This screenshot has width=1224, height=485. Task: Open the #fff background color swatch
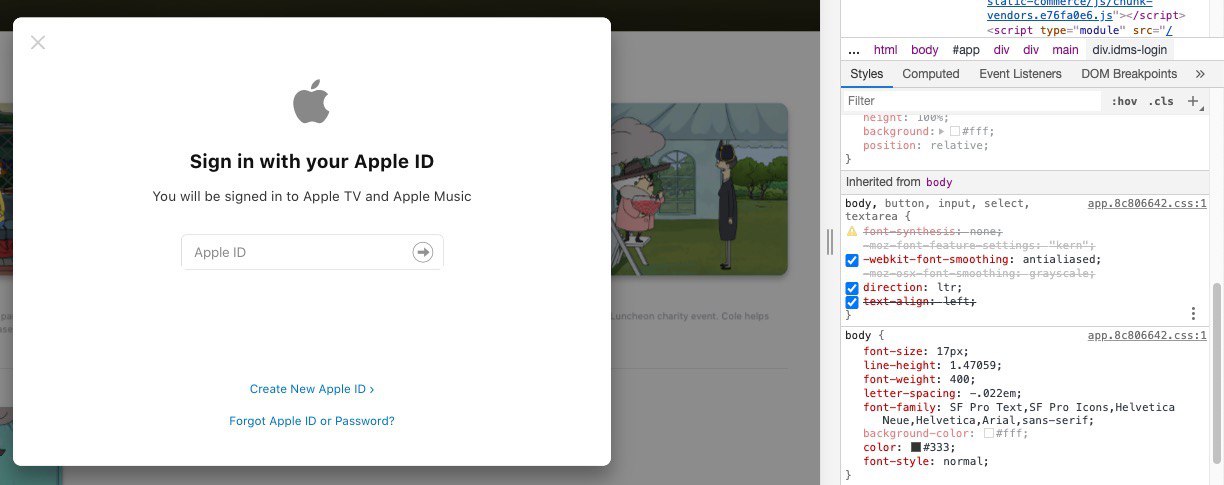(955, 131)
